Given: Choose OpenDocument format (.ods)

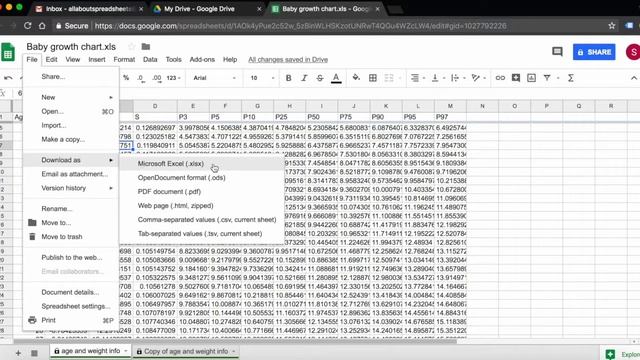Looking at the screenshot, I should tap(202, 178).
